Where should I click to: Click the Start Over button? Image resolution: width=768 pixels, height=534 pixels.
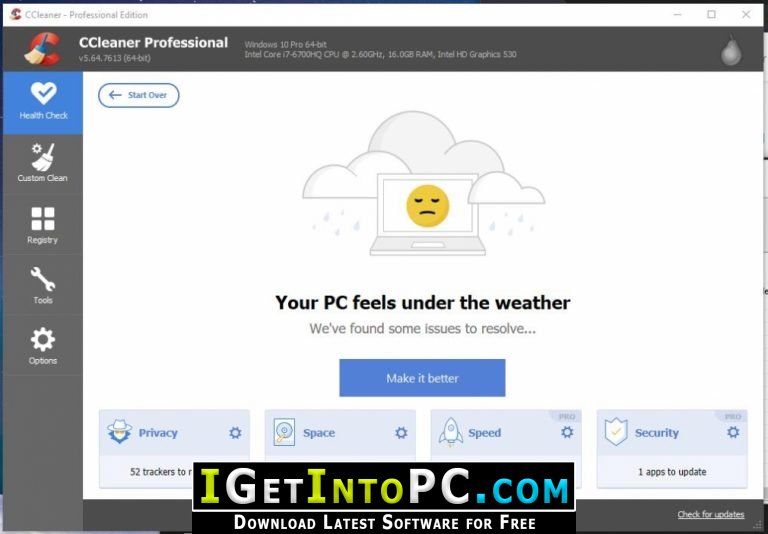point(139,95)
